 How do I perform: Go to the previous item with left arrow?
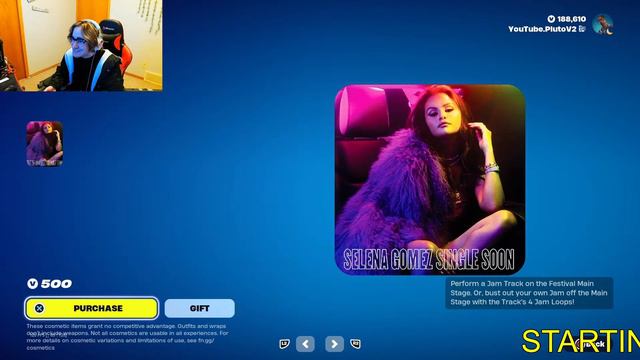tap(305, 344)
